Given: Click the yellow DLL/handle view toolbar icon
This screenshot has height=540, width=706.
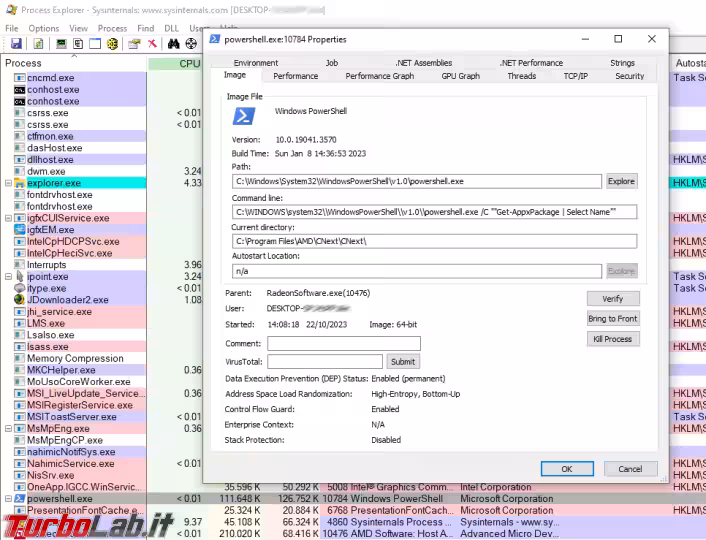Looking at the screenshot, I should 112,44.
